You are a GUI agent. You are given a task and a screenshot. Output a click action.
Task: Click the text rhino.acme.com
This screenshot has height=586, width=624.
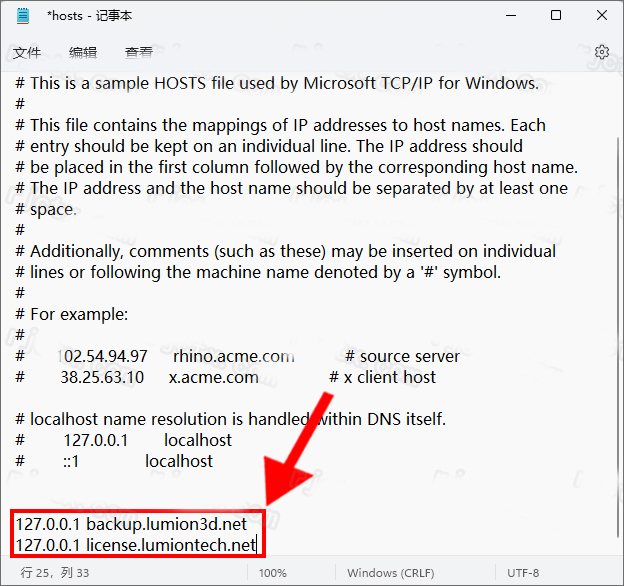click(234, 356)
